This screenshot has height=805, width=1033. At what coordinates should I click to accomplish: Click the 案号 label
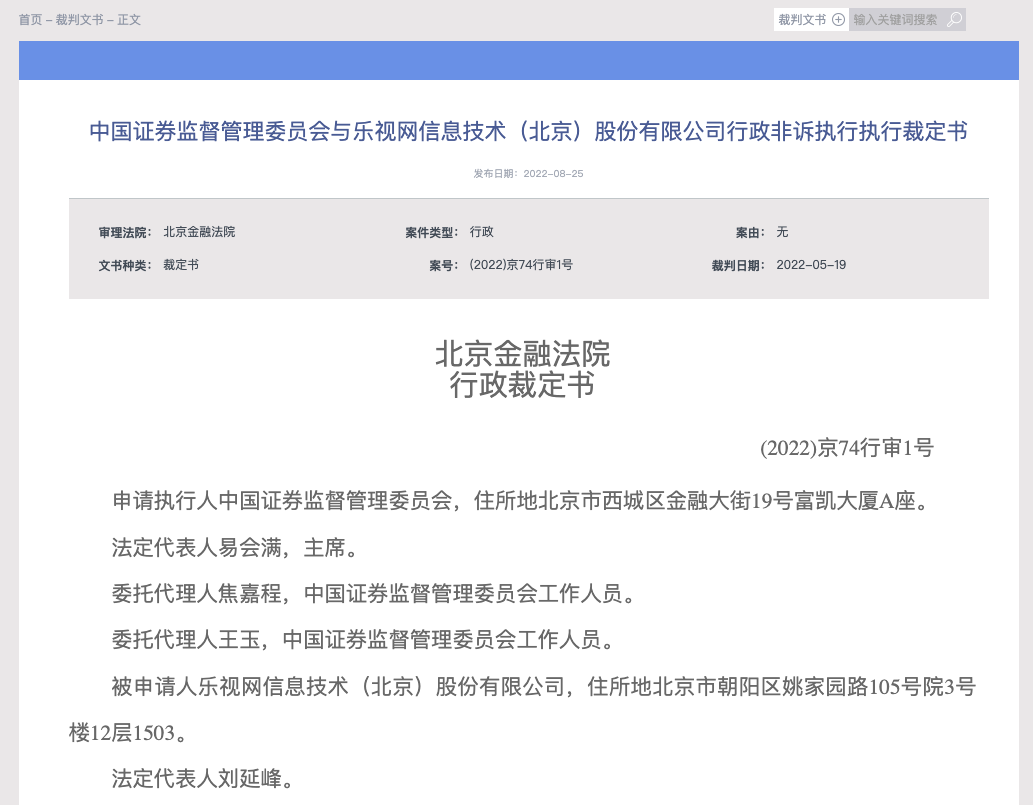tap(443, 265)
